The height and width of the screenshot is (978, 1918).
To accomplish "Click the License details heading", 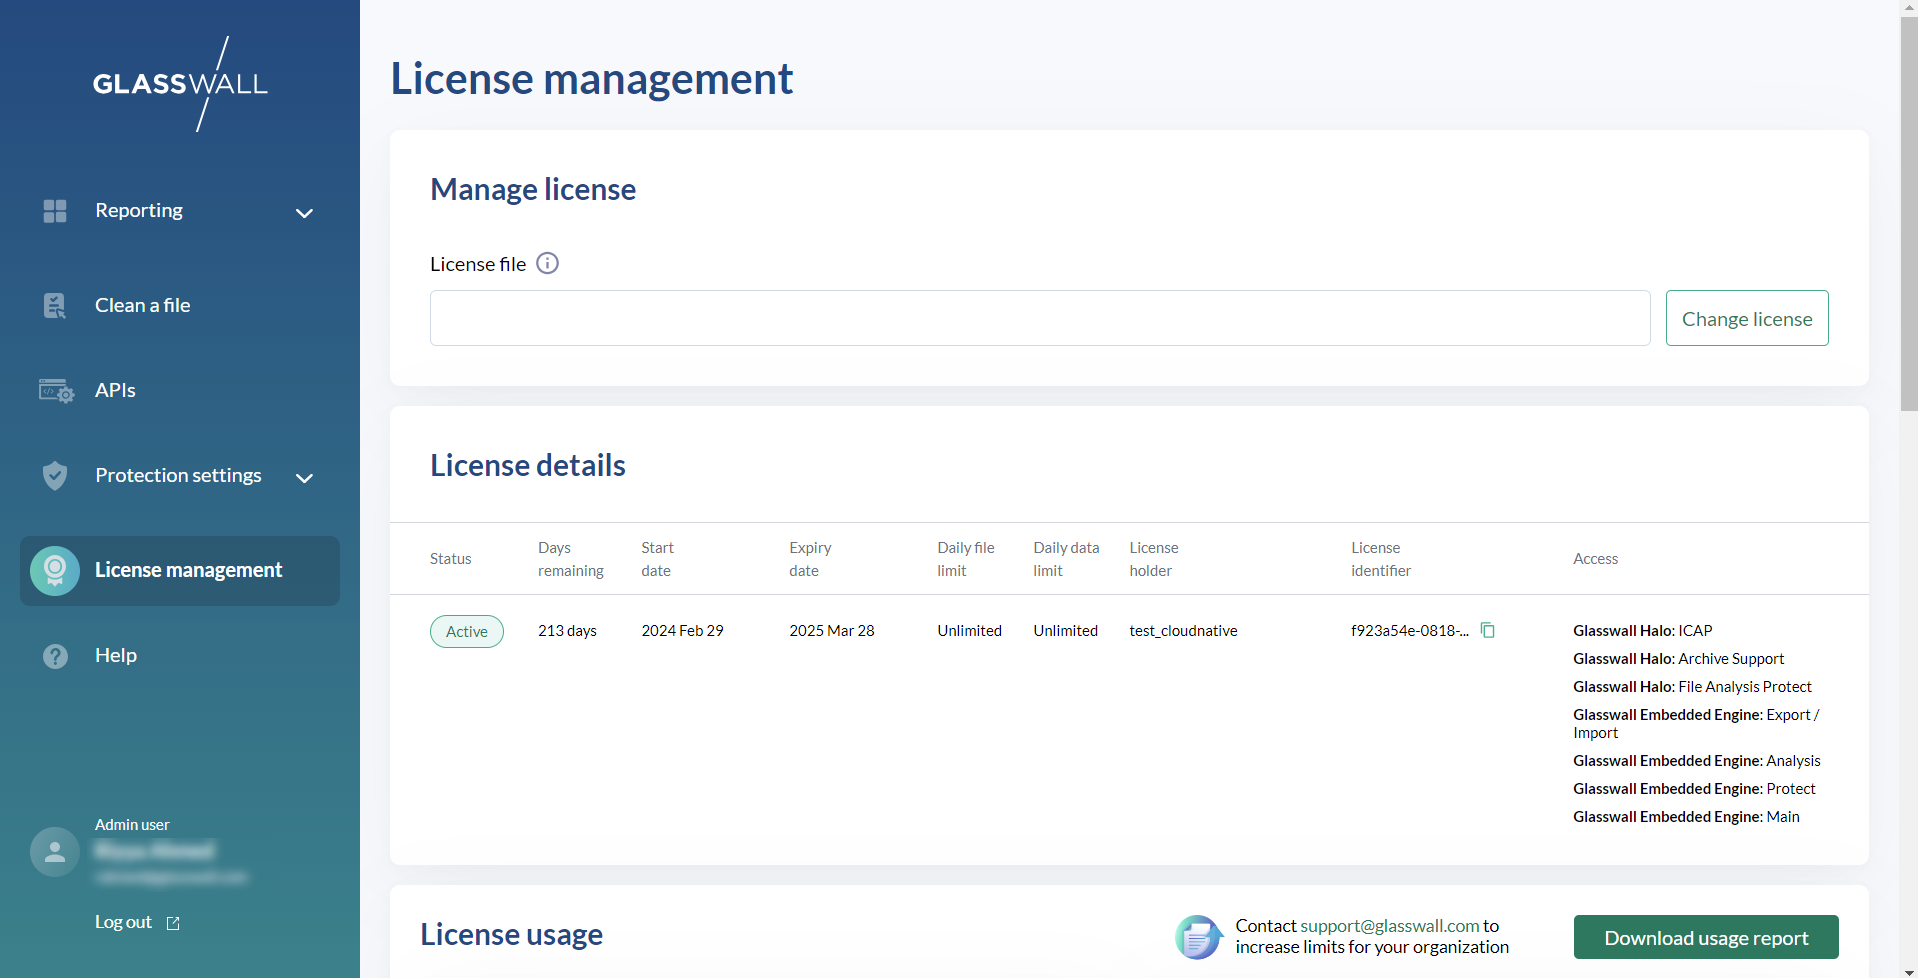I will click(528, 465).
